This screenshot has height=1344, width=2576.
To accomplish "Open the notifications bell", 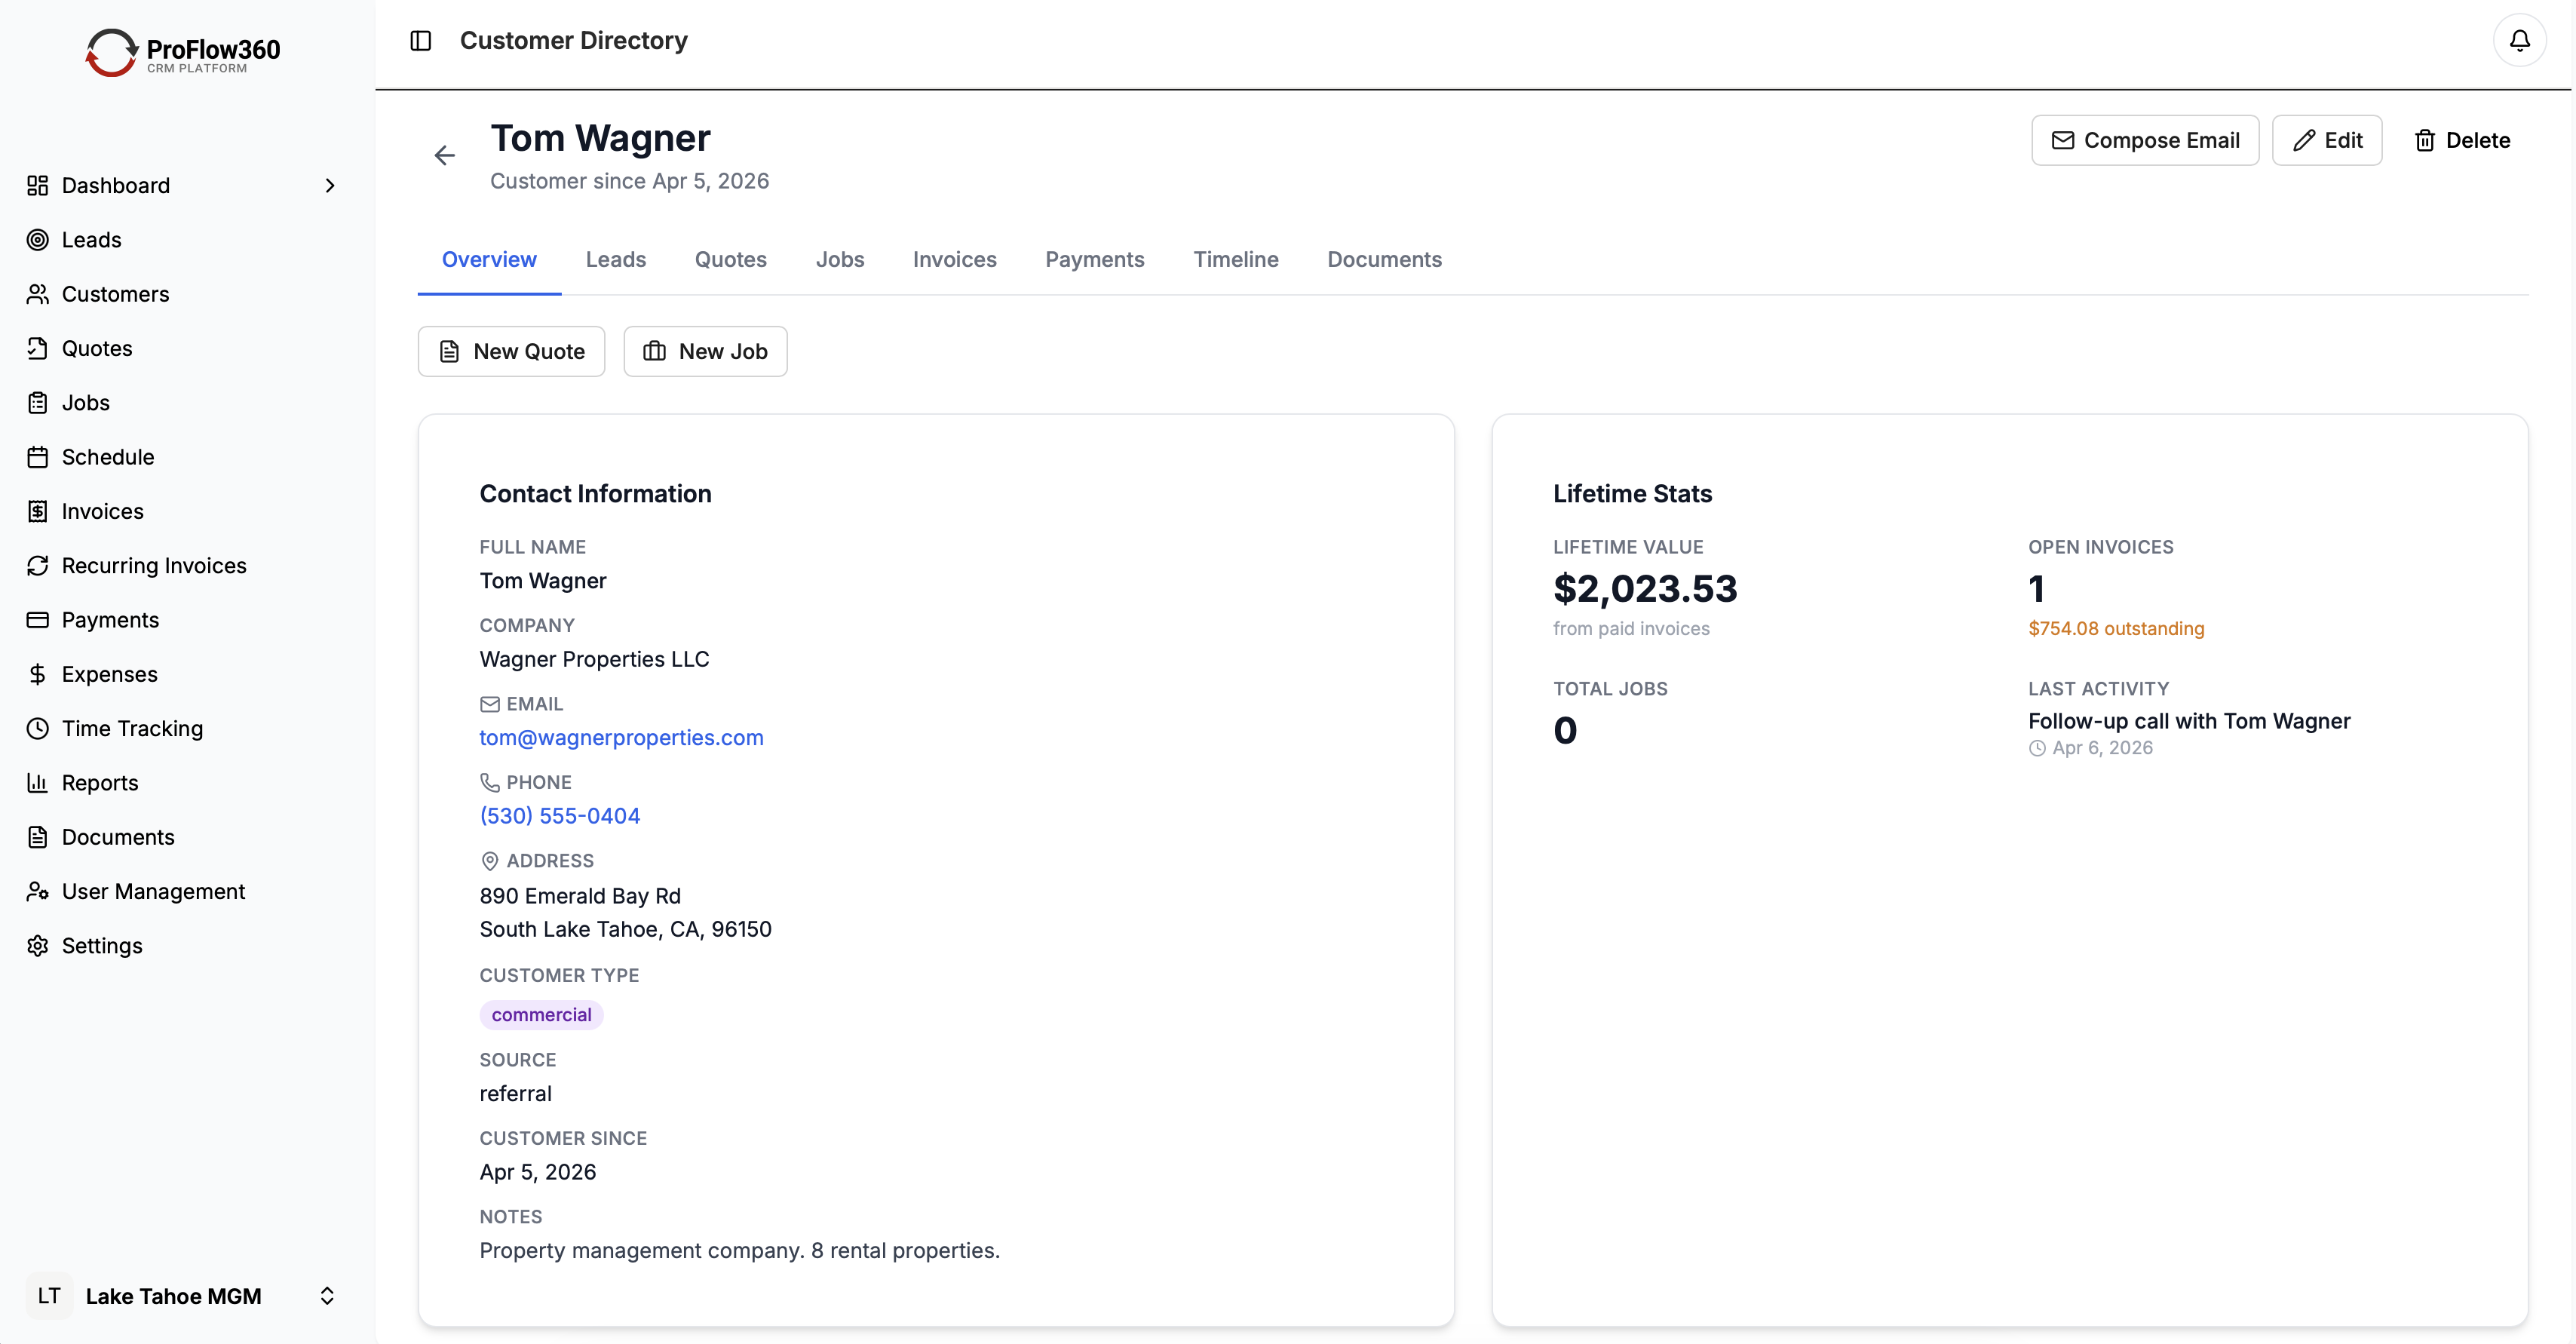I will (x=2519, y=40).
